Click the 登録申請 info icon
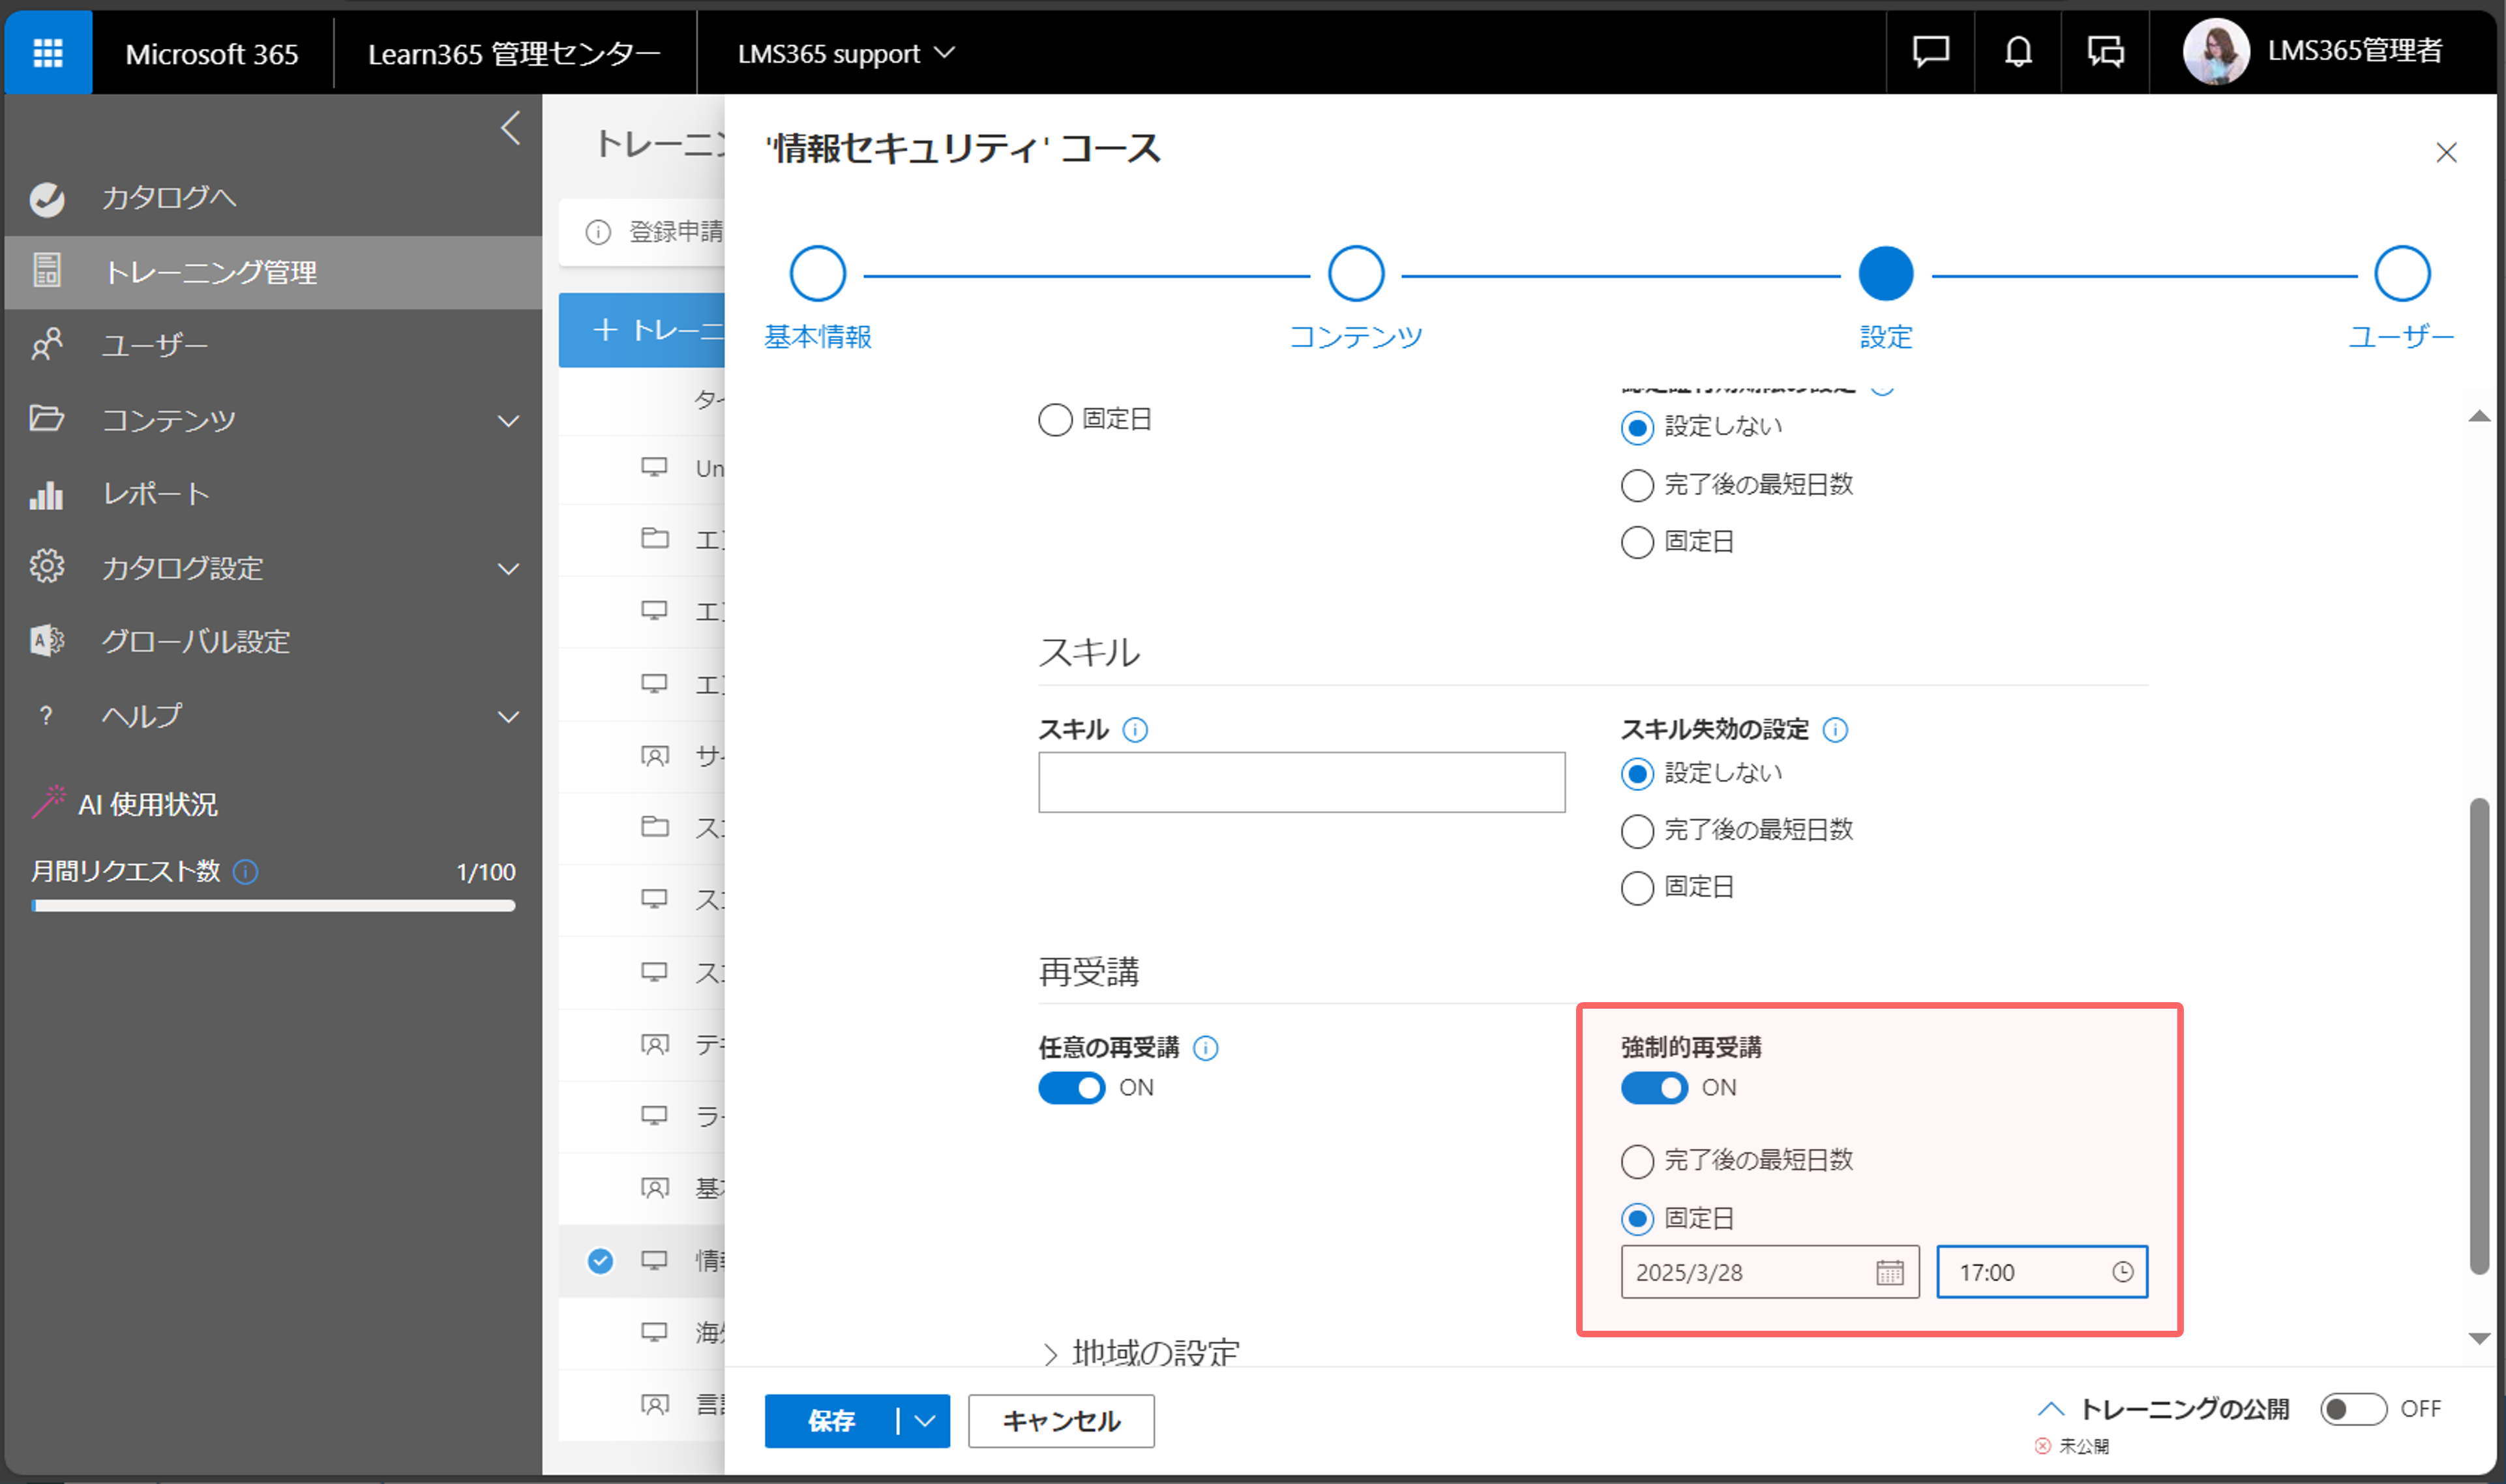 [598, 232]
